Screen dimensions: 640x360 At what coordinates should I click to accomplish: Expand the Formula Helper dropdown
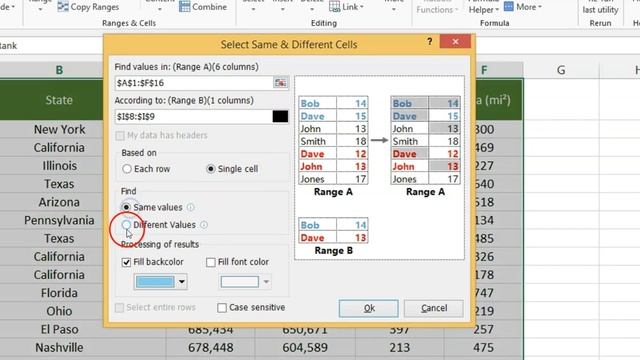point(497,10)
